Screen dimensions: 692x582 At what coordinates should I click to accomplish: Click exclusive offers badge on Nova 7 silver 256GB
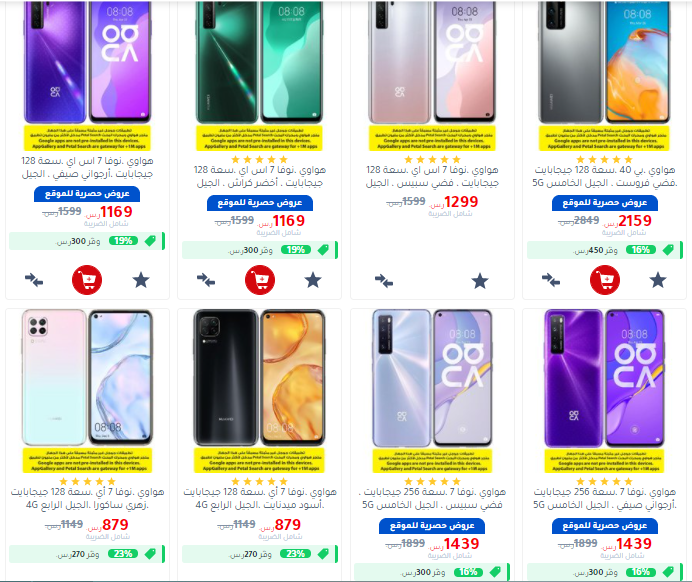432,526
